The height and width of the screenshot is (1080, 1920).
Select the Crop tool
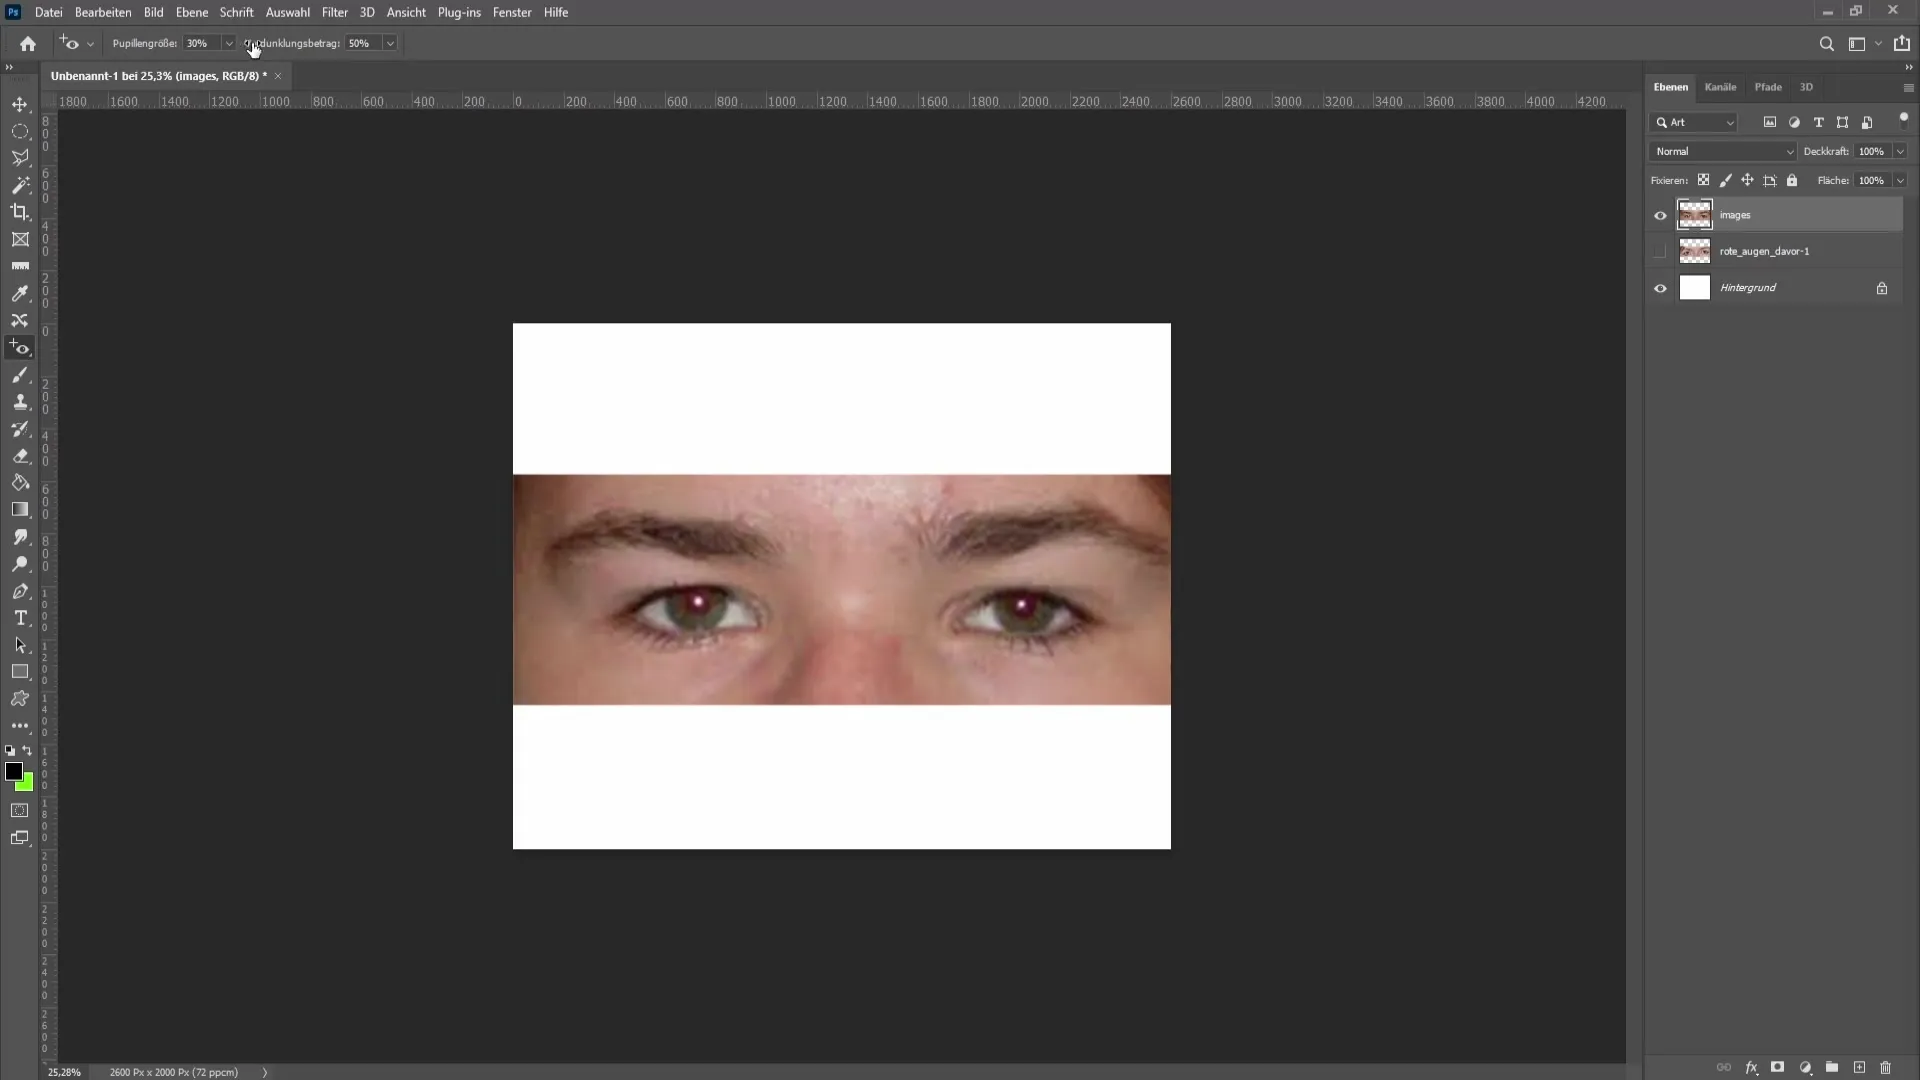click(18, 211)
